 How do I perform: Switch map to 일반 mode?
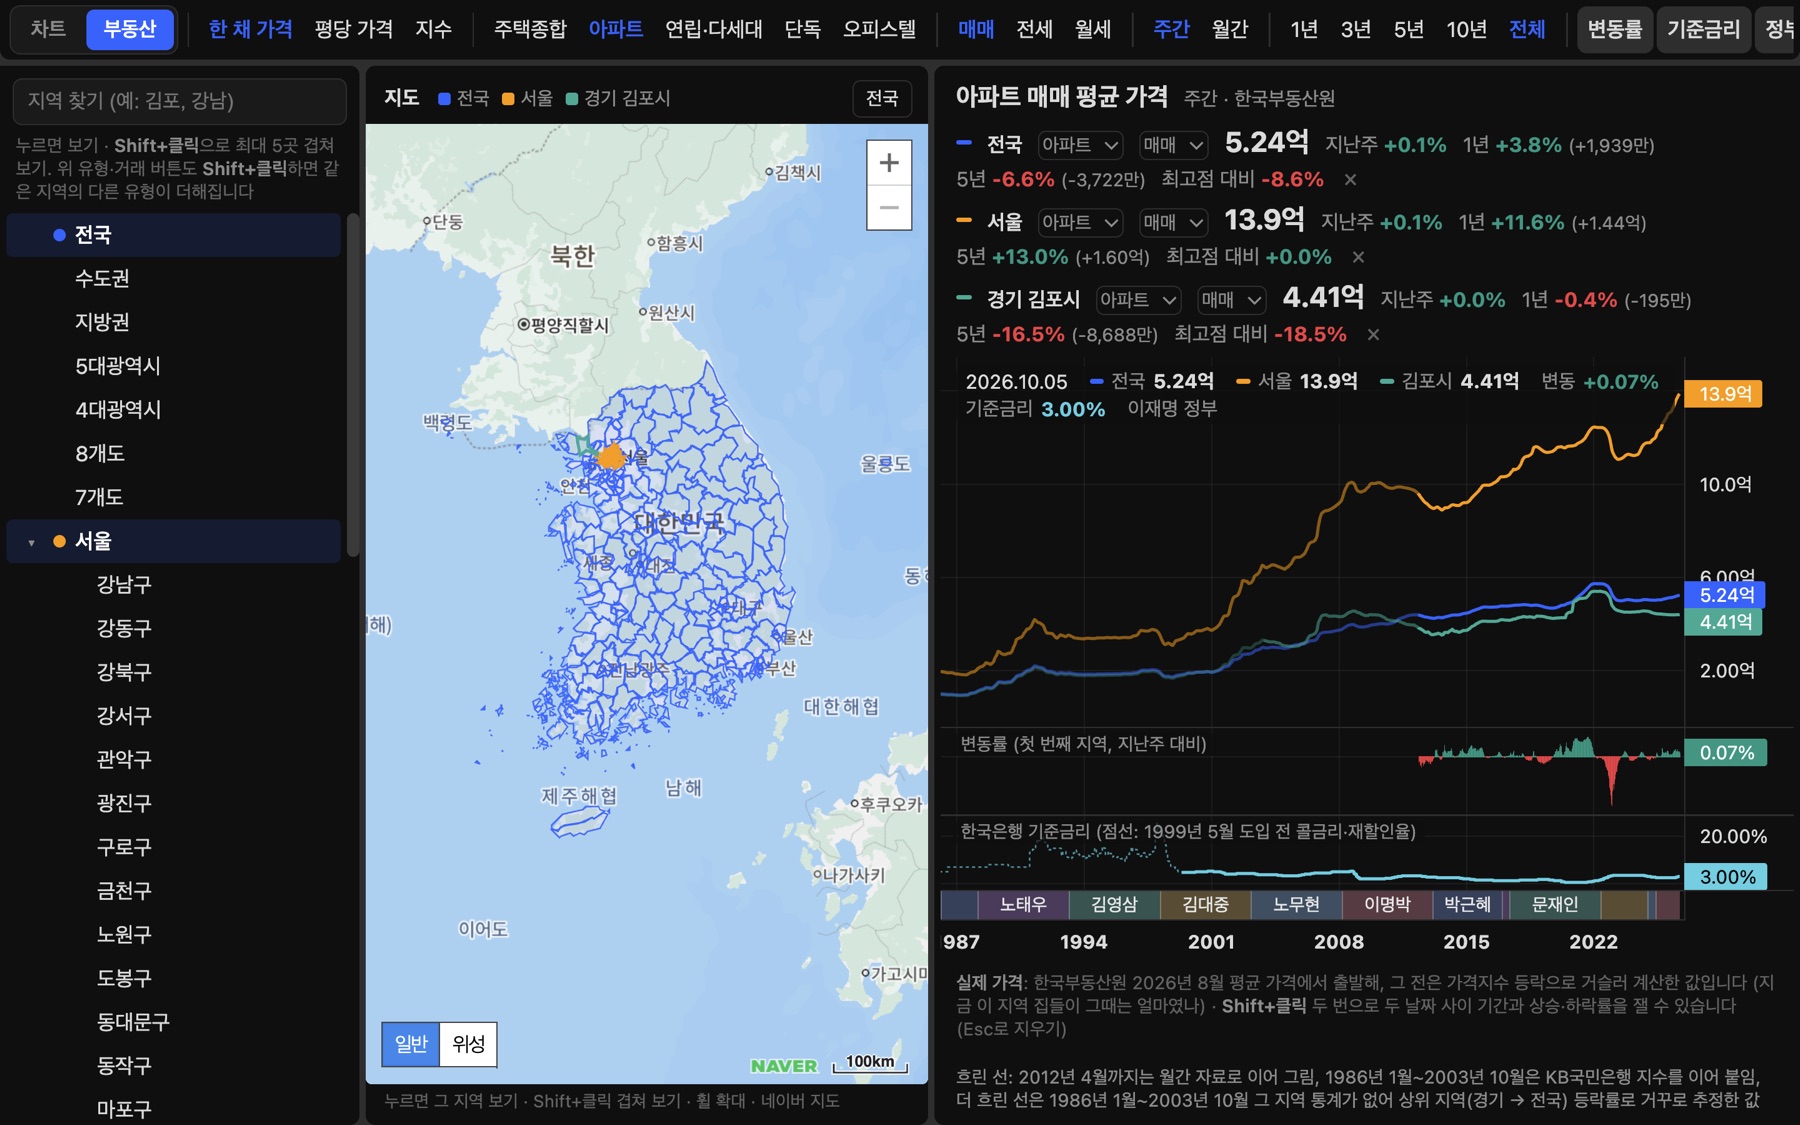[411, 1044]
